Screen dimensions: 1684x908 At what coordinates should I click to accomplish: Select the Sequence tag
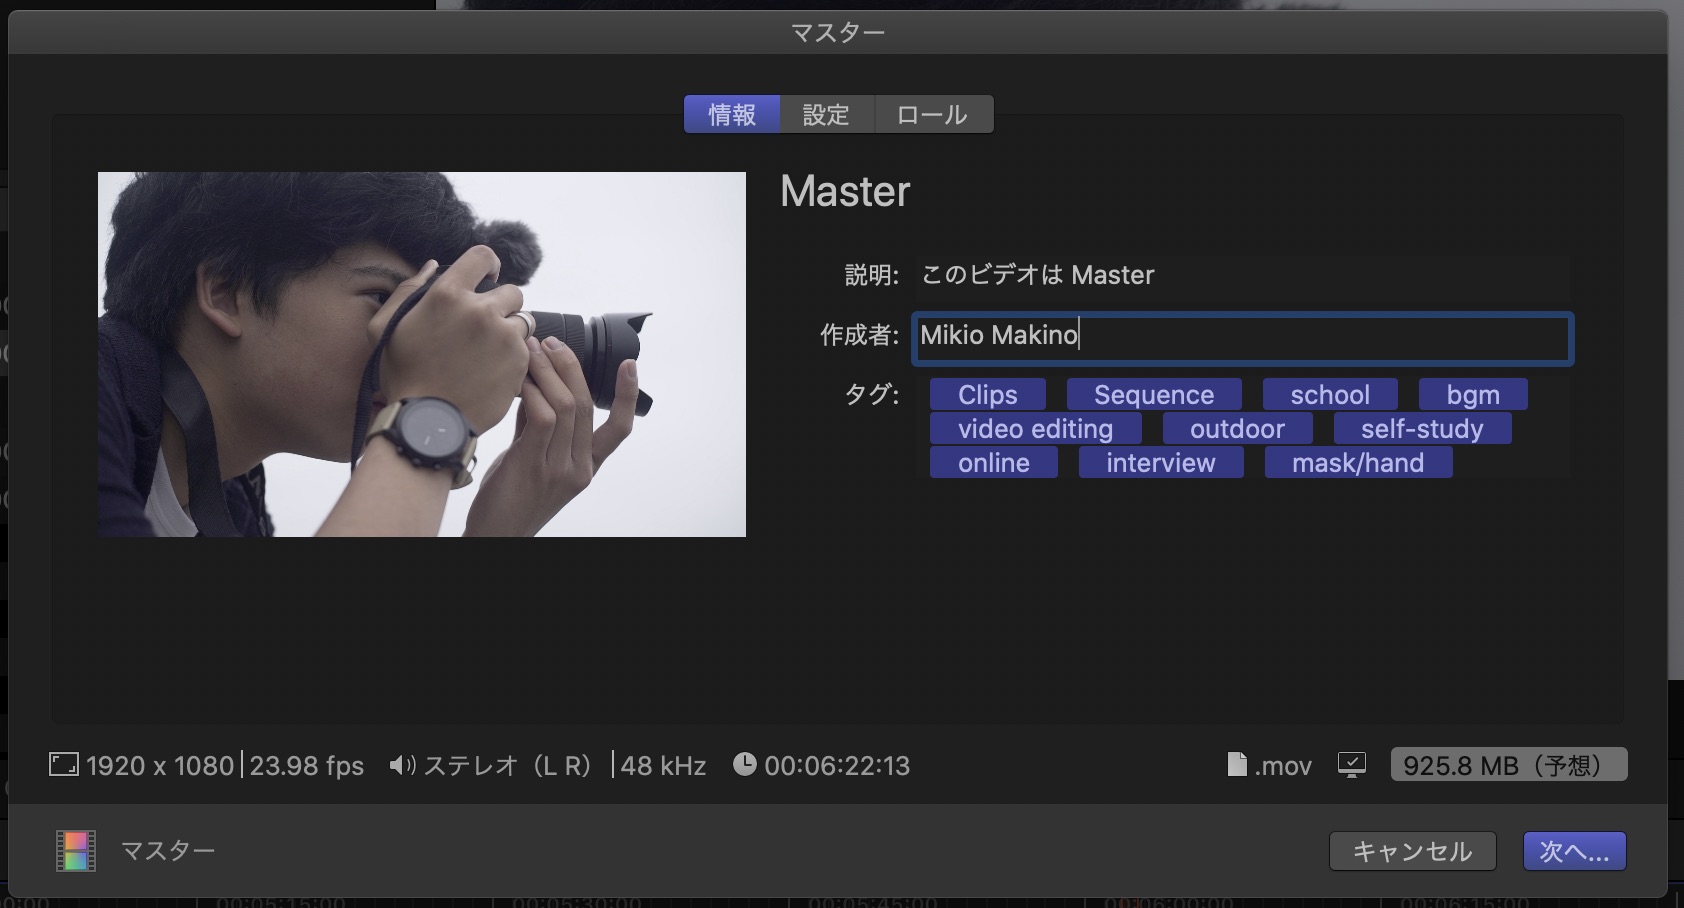[x=1154, y=395]
